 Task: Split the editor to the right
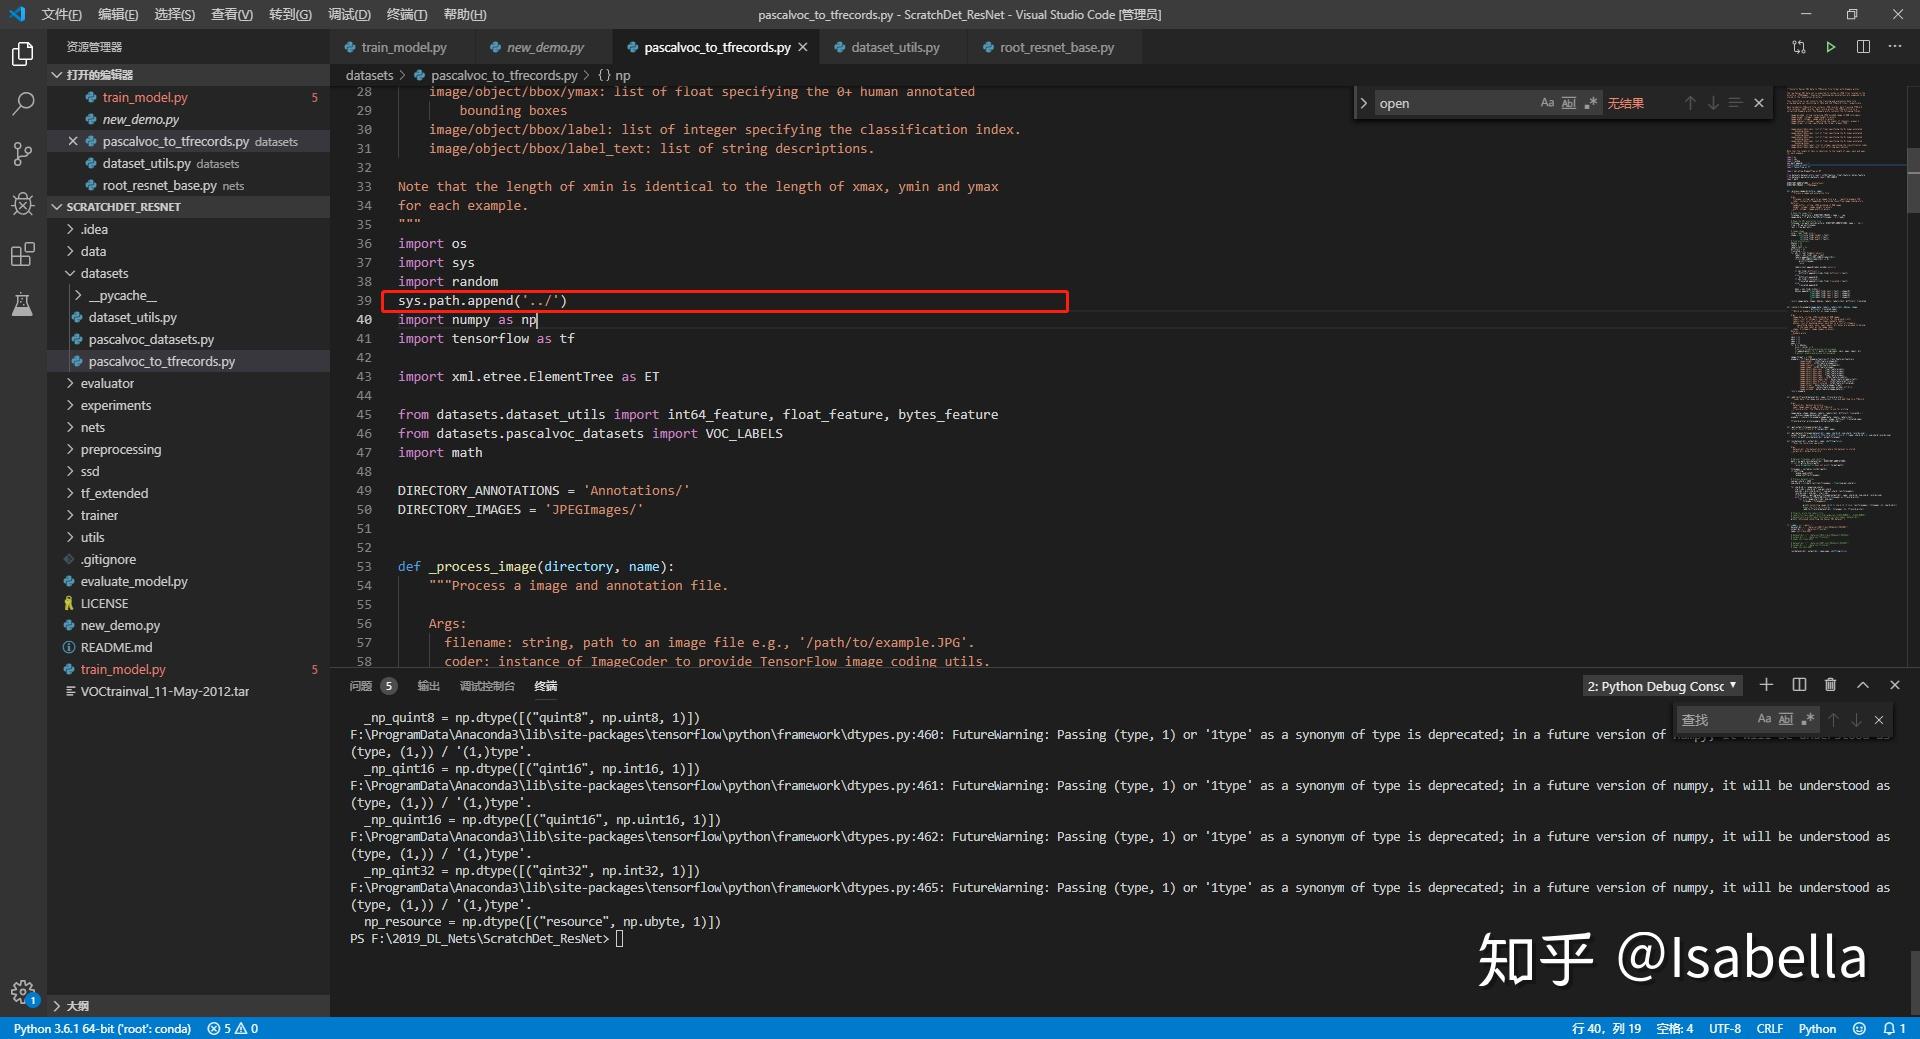coord(1863,47)
